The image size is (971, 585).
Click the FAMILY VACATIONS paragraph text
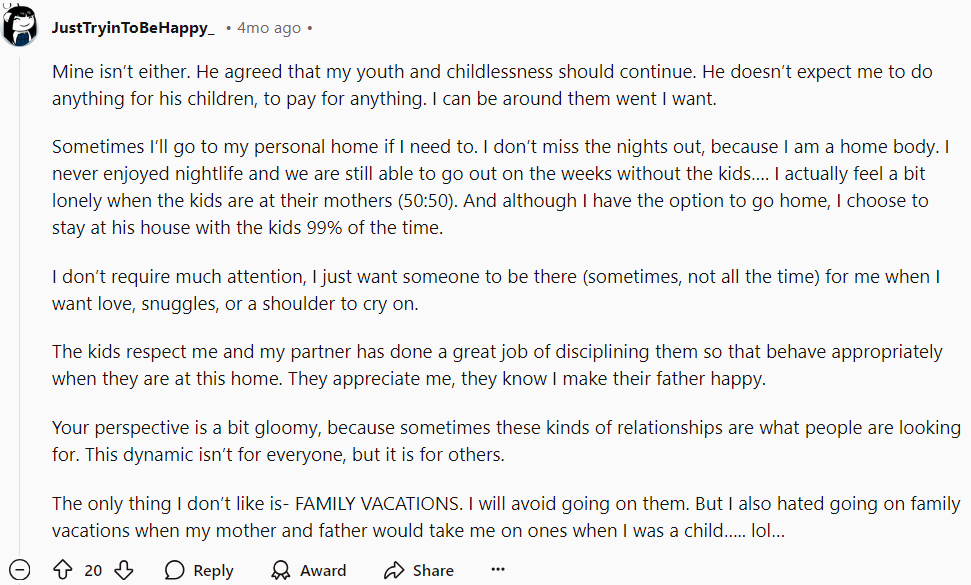pos(506,517)
